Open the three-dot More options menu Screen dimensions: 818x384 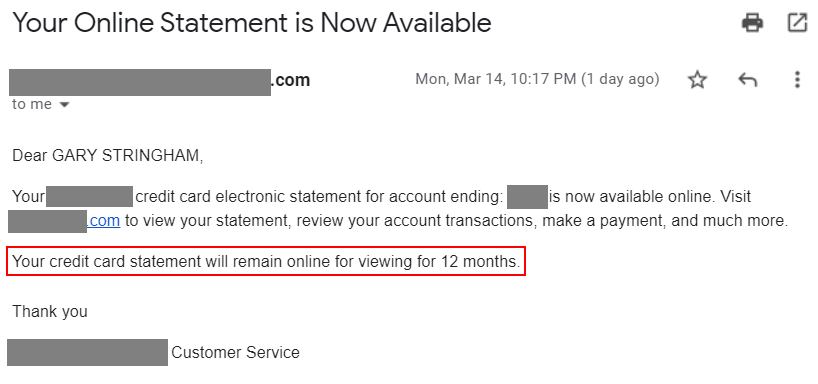[x=797, y=80]
